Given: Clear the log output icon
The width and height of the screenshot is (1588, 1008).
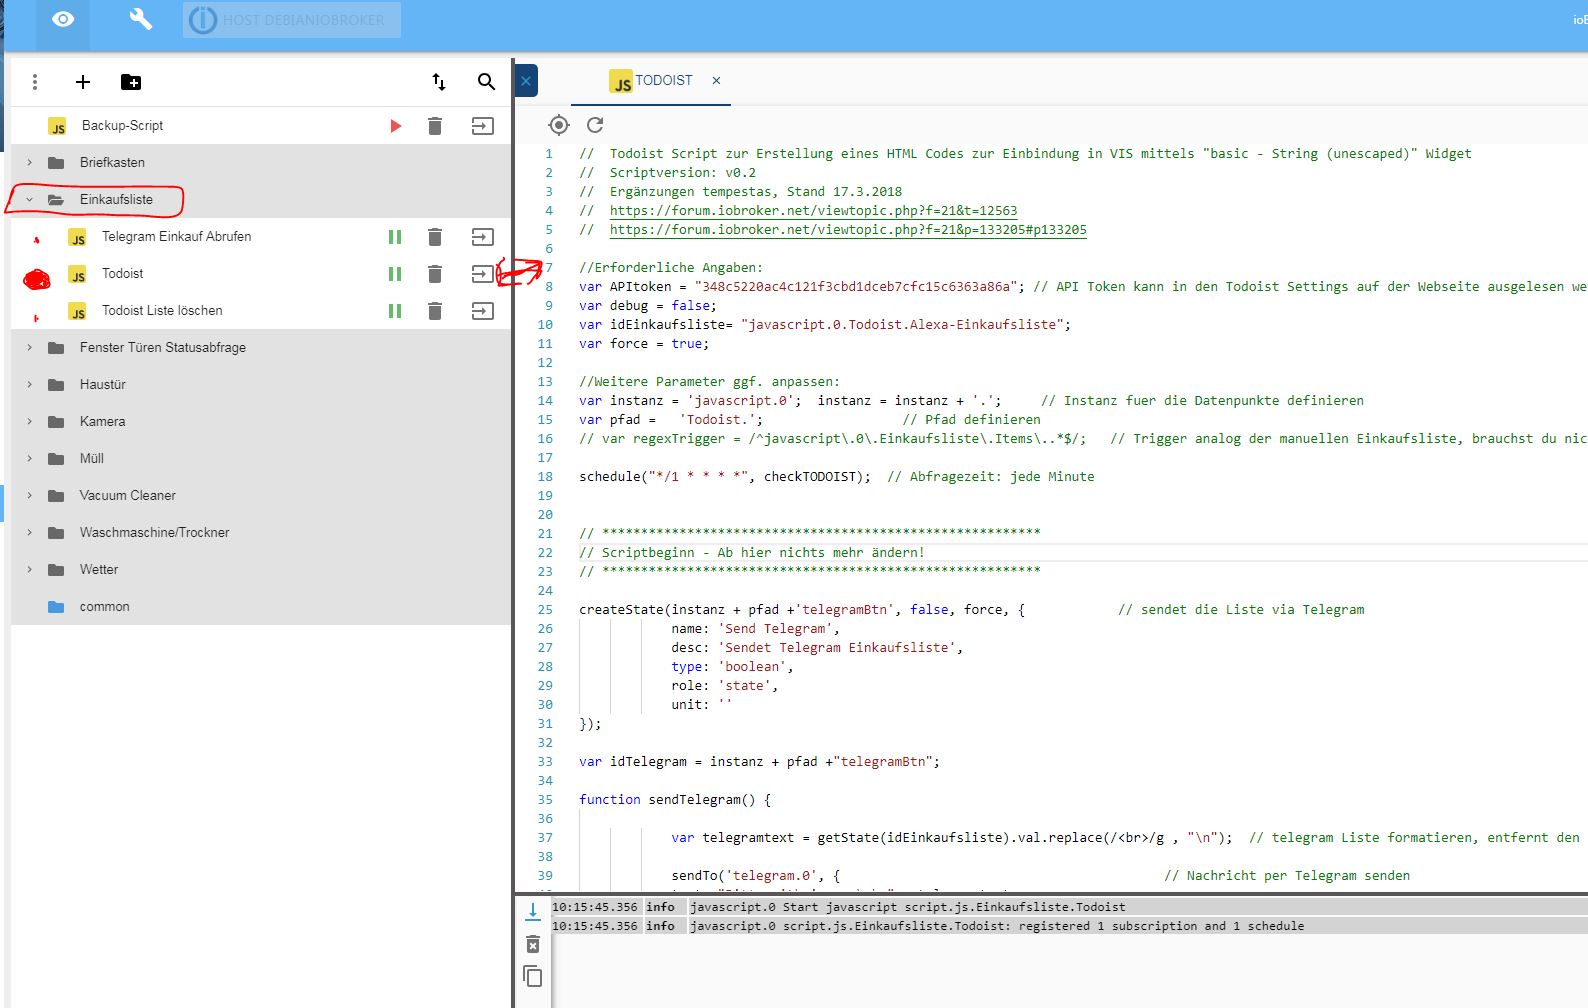Looking at the screenshot, I should [x=533, y=944].
